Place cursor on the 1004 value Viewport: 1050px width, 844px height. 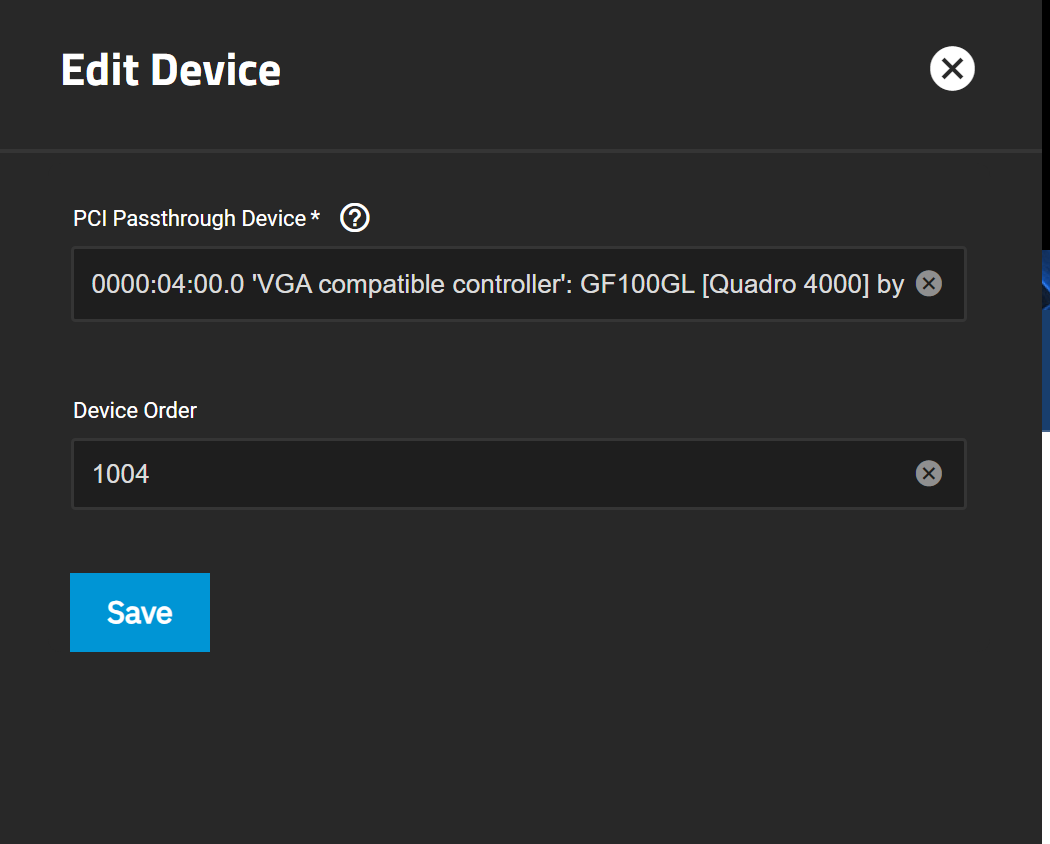pyautogui.click(x=121, y=474)
